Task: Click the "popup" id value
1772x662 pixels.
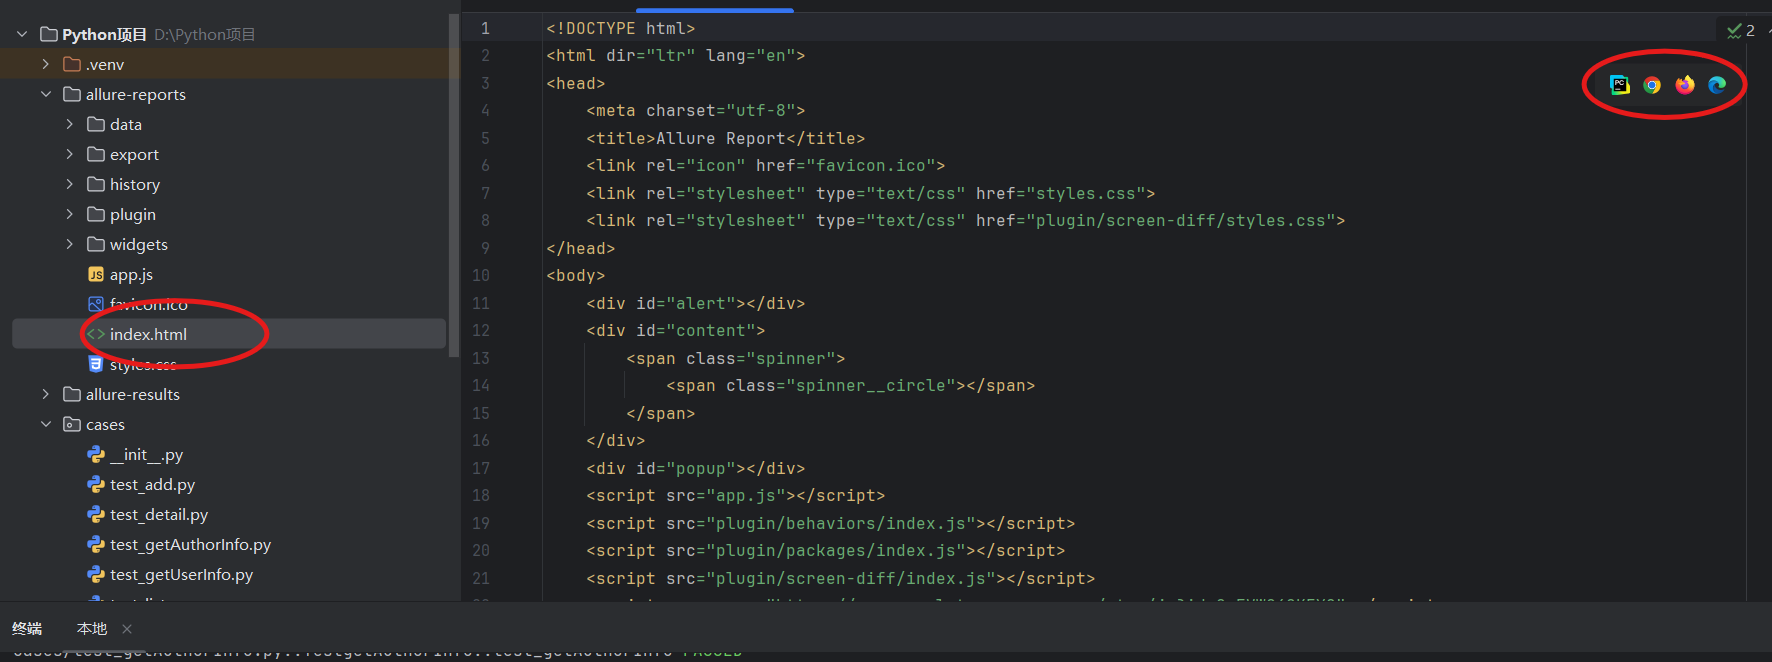Action: click(701, 469)
